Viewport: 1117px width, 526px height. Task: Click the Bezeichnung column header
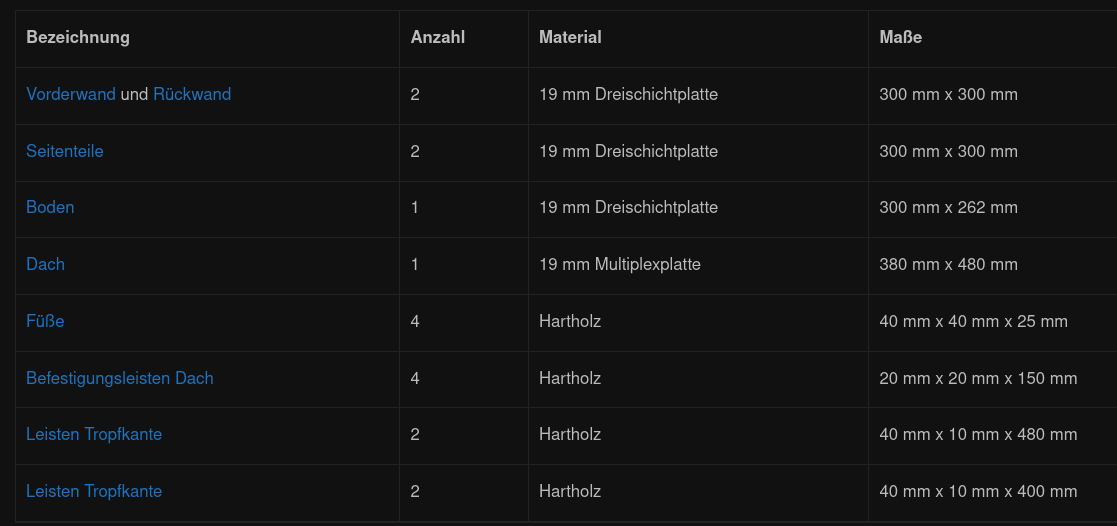coord(78,38)
